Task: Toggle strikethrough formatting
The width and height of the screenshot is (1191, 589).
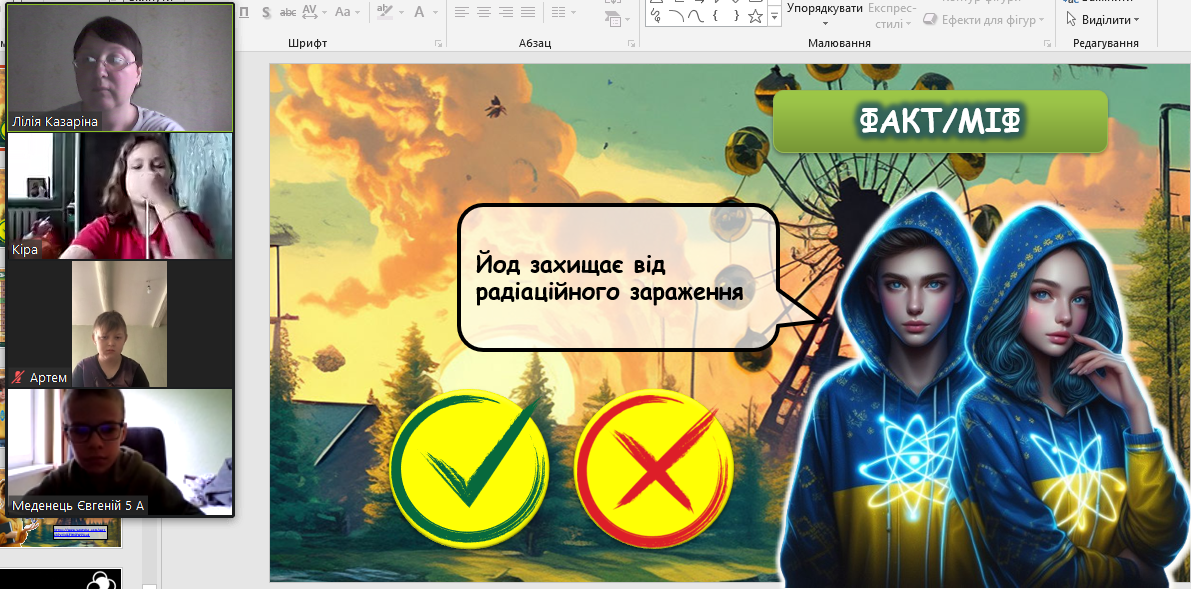Action: pos(288,11)
